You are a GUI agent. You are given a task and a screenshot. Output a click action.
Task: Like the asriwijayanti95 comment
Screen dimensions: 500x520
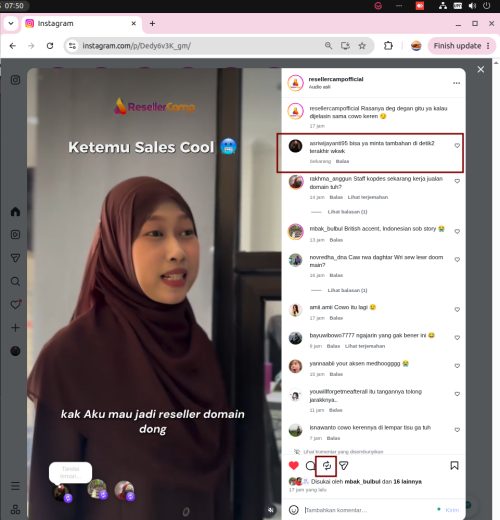[x=457, y=146]
